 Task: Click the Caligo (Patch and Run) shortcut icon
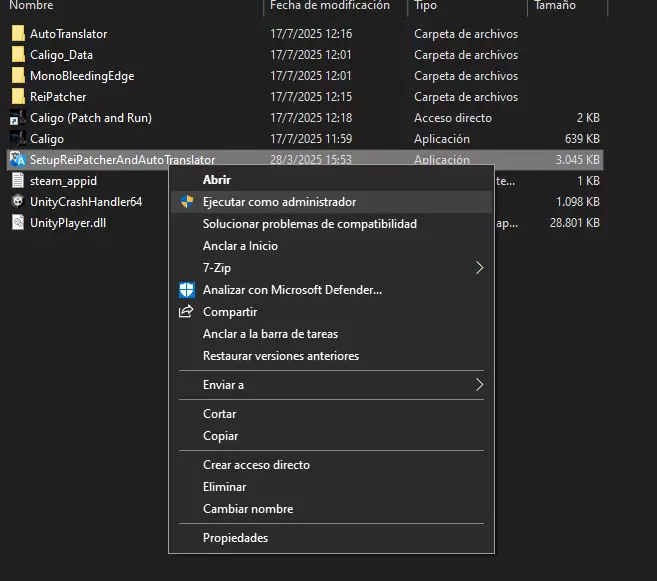(x=17, y=118)
